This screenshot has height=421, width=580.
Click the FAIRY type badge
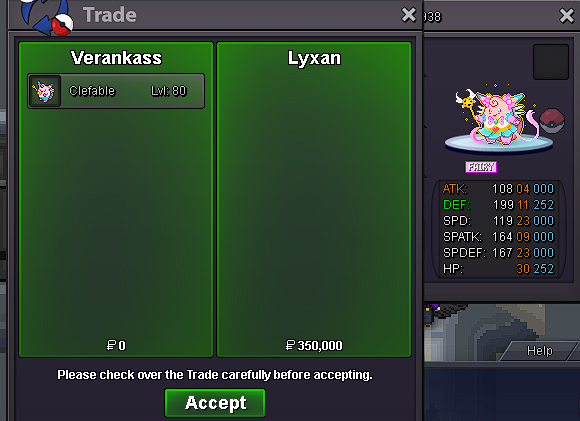[480, 167]
